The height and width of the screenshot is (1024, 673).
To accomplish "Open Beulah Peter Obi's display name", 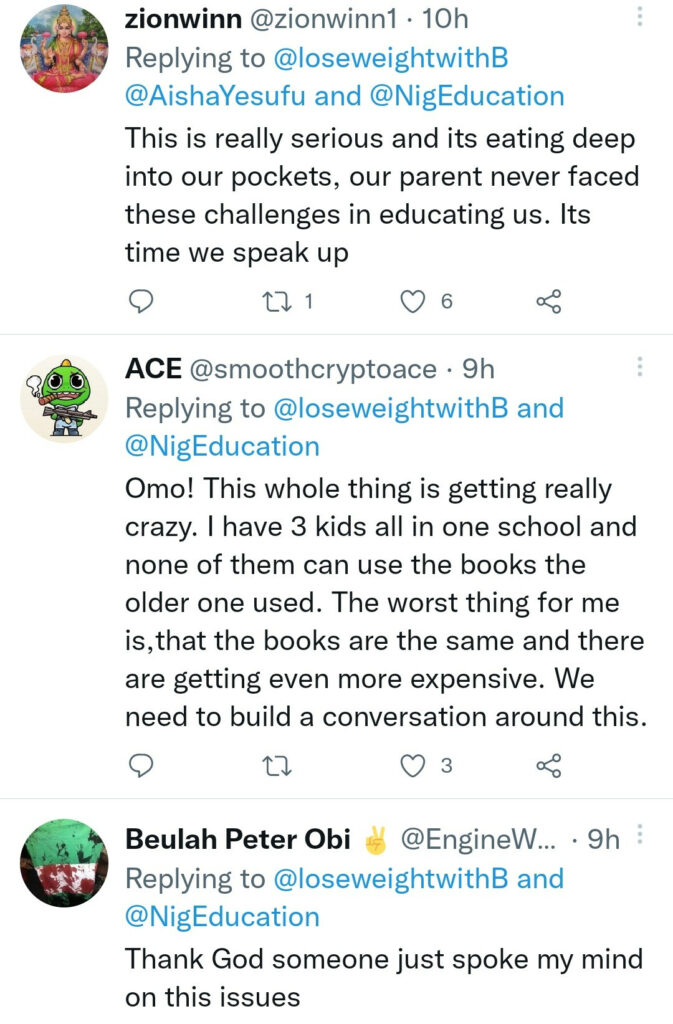I will coord(238,840).
